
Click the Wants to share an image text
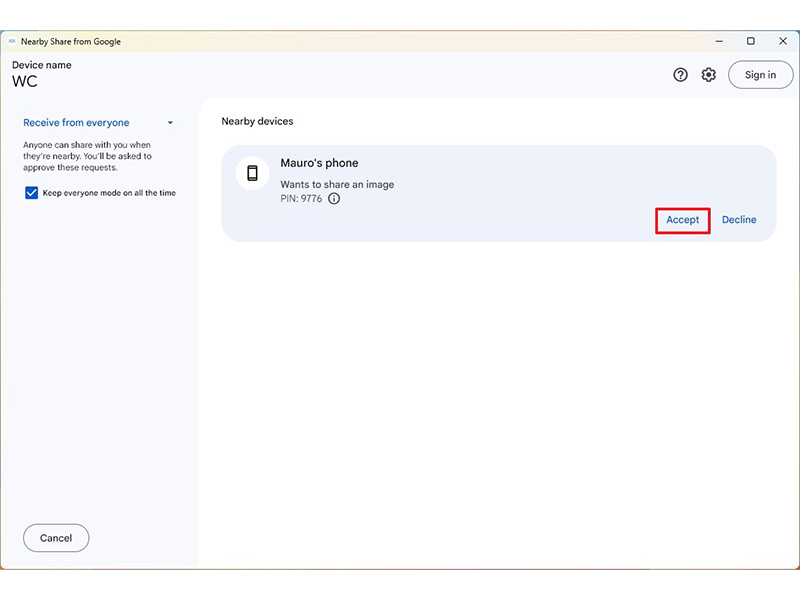coord(337,185)
